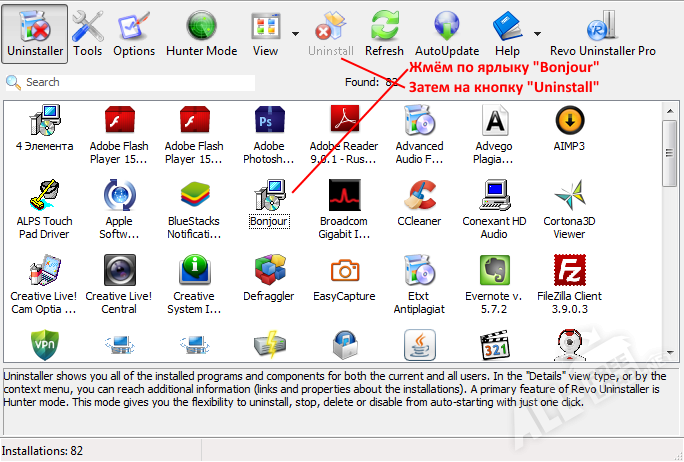The width and height of the screenshot is (684, 462).
Task: Expand the View dropdown arrow
Action: 295,33
